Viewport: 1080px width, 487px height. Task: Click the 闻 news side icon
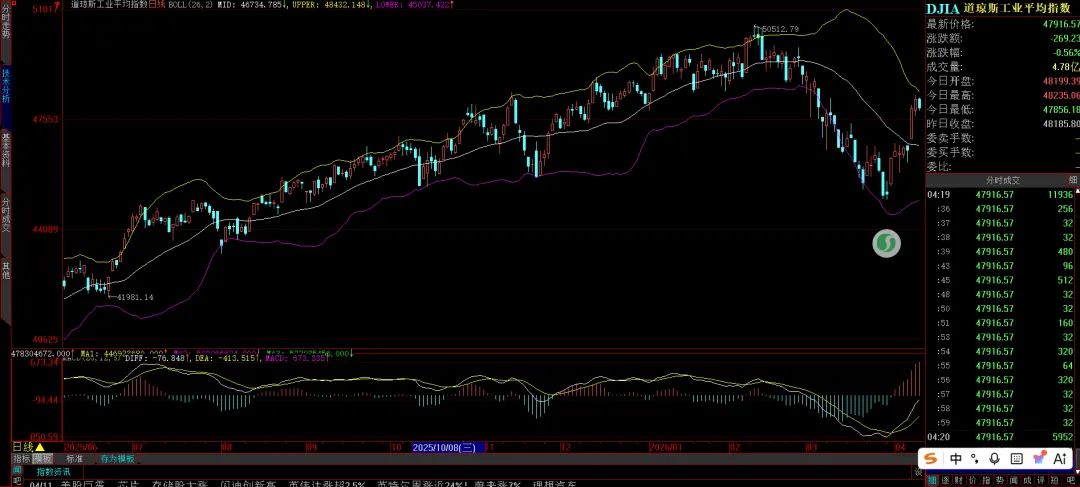click(18, 470)
